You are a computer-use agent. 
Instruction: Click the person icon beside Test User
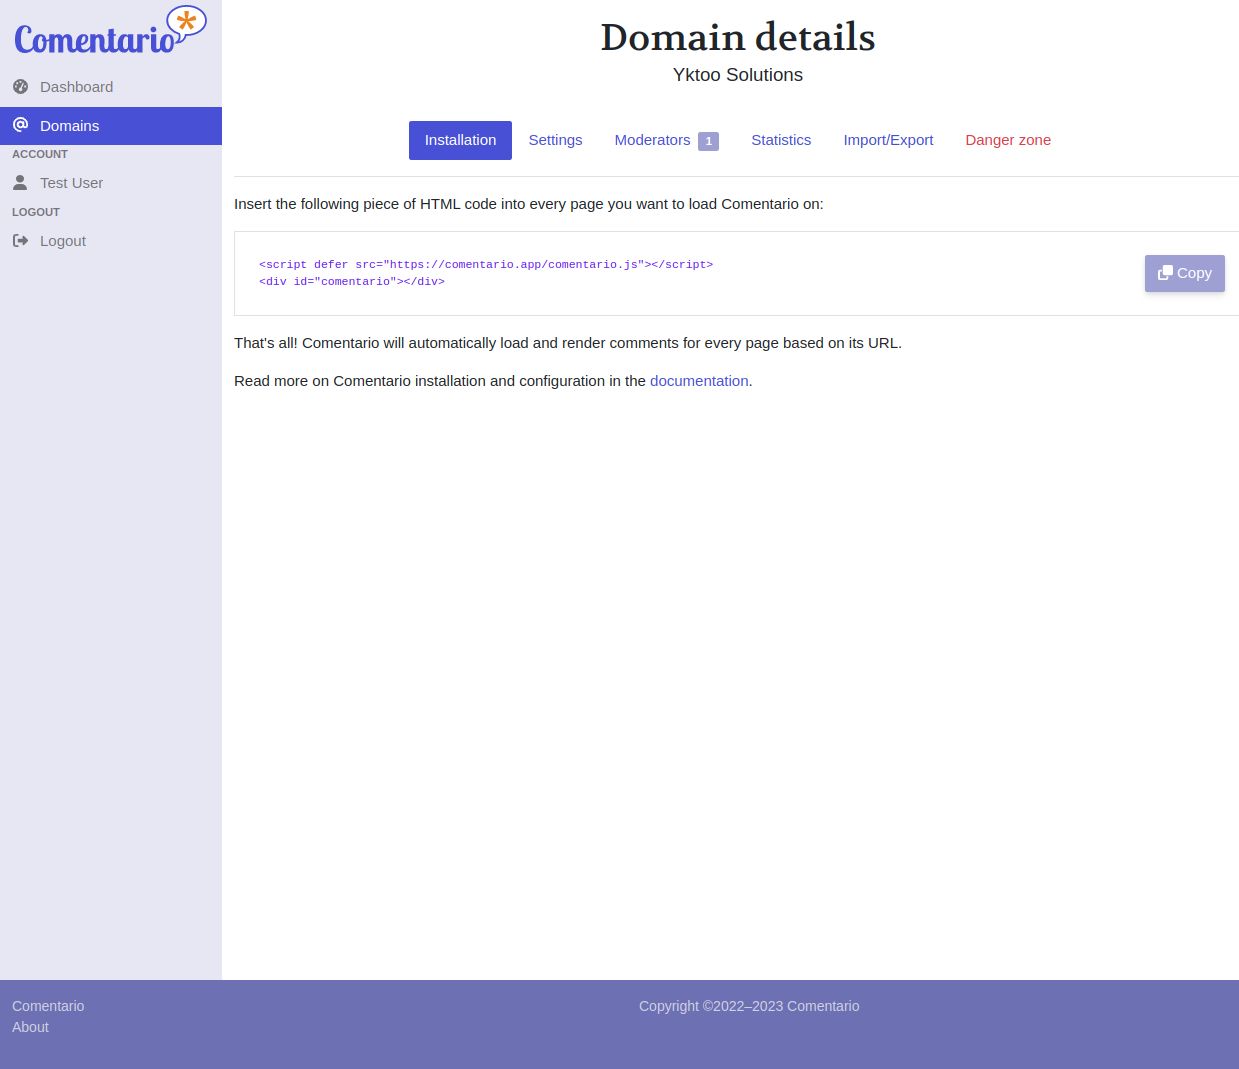tap(20, 182)
